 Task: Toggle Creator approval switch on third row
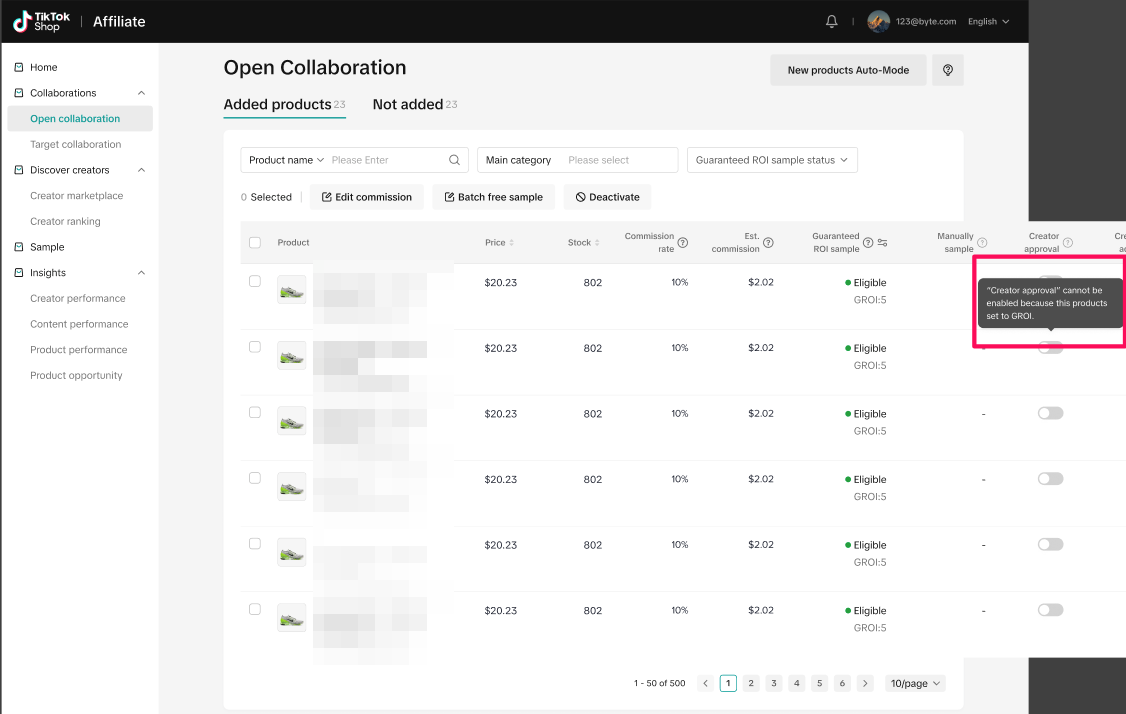[1050, 413]
